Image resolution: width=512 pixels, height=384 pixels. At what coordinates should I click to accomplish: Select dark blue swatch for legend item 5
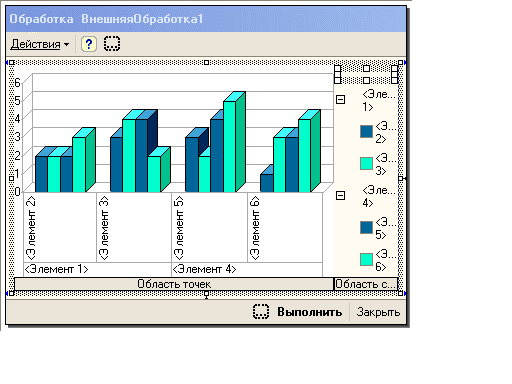(366, 228)
